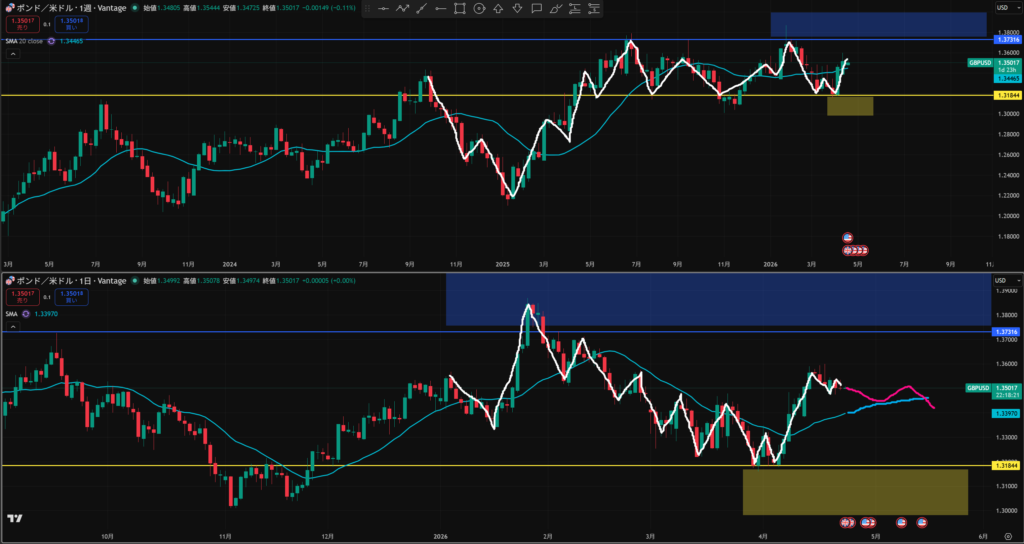Click the red sell button on weekly chart

(22, 22)
